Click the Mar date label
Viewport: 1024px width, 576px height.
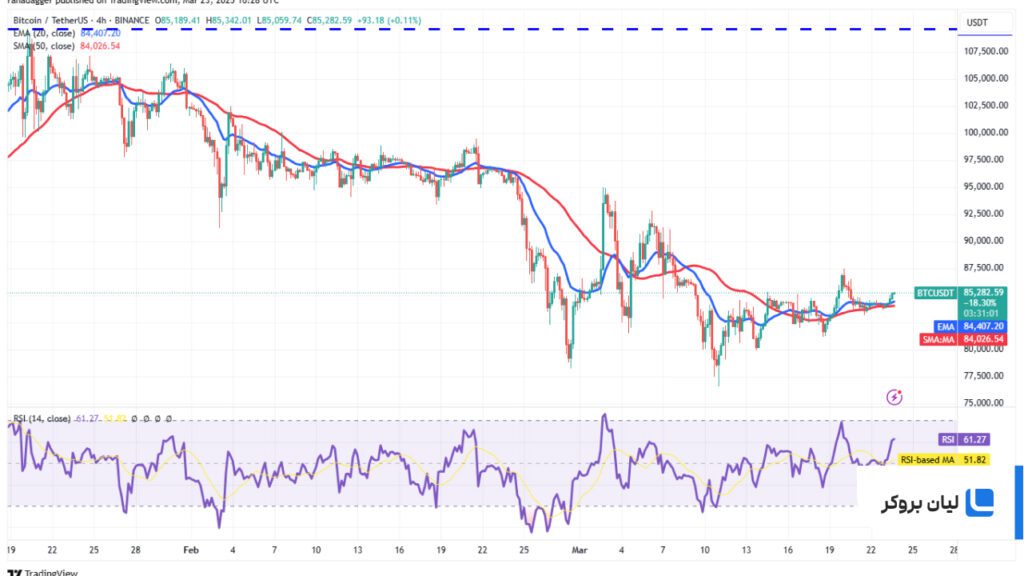(x=579, y=550)
